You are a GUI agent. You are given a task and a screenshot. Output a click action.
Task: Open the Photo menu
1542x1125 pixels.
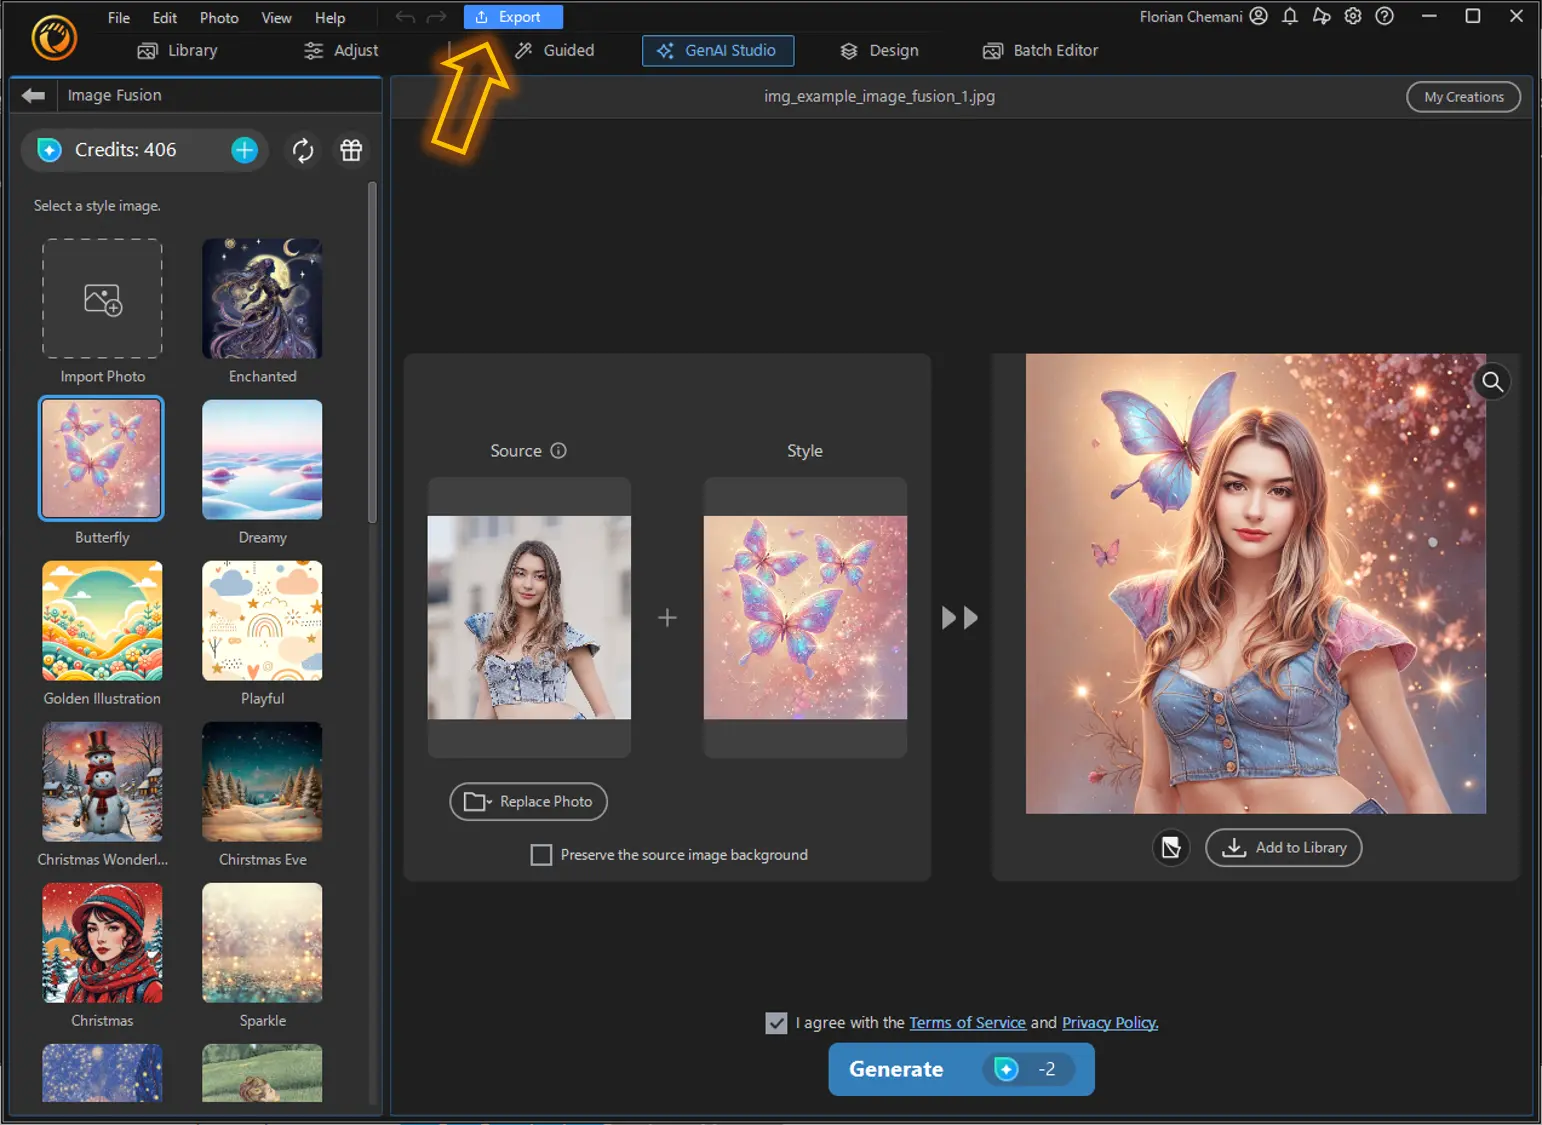[x=218, y=17]
